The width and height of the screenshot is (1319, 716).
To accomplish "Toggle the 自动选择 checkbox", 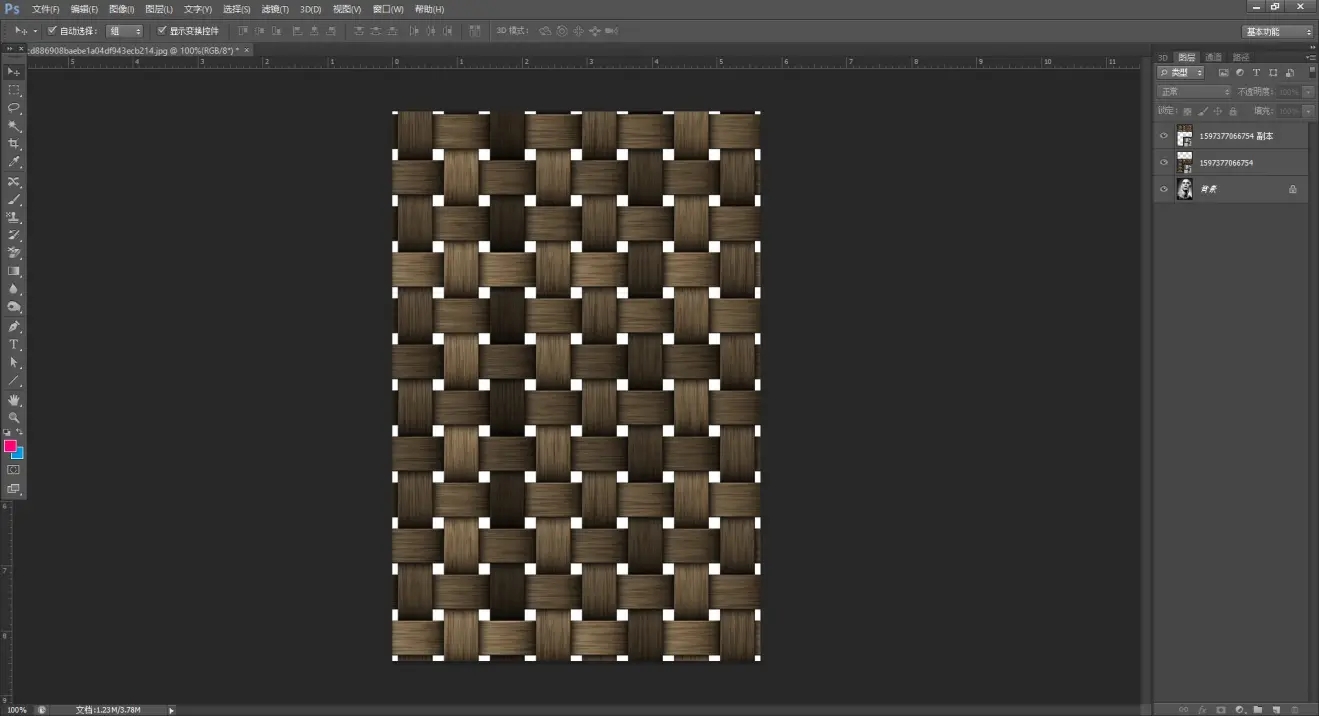I will click(52, 31).
